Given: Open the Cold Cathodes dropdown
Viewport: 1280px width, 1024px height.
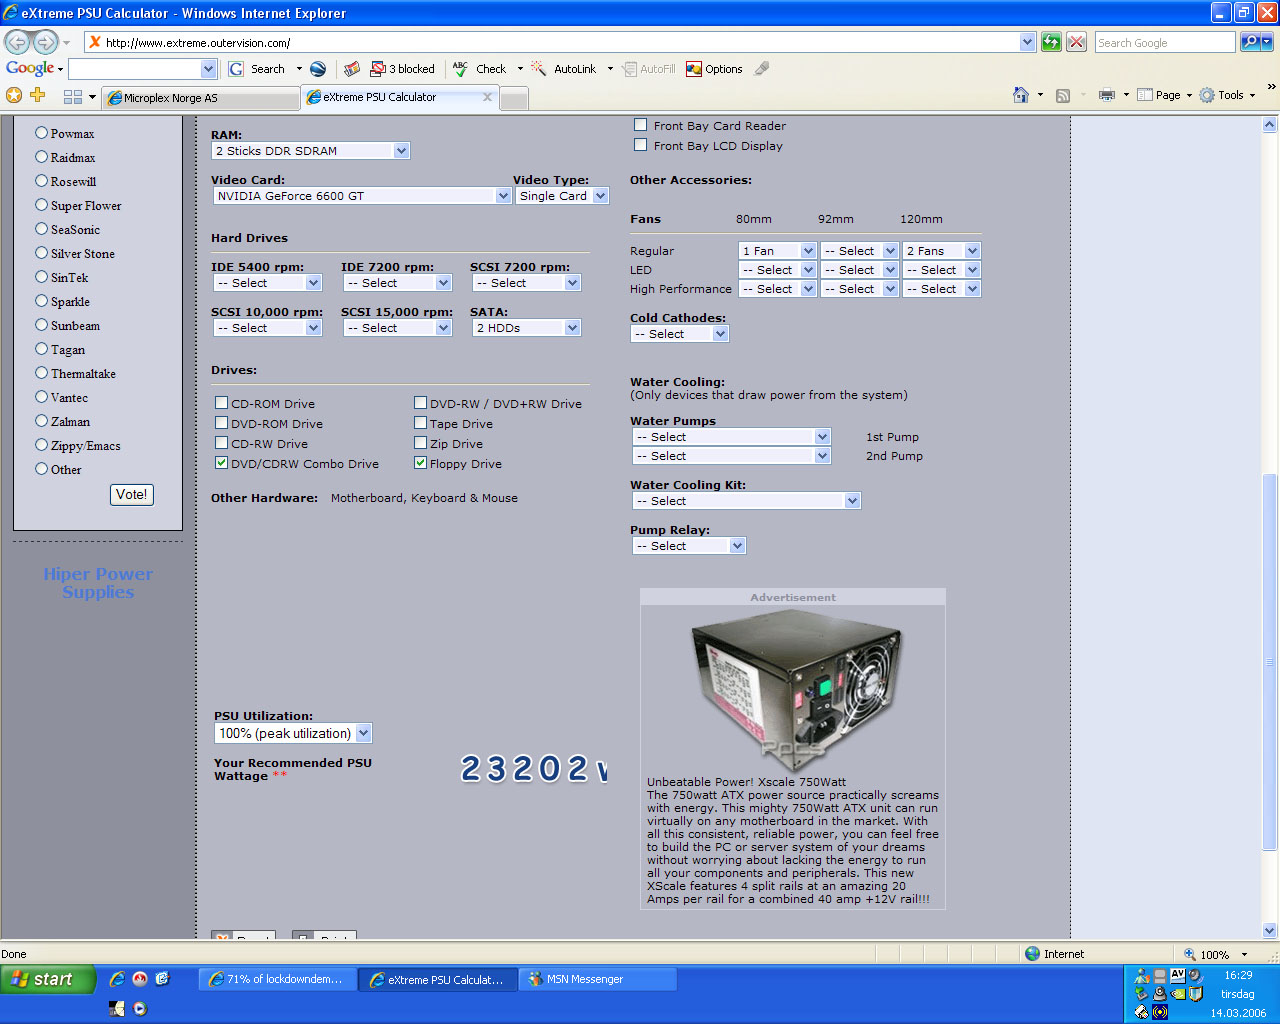Looking at the screenshot, I should click(x=680, y=334).
